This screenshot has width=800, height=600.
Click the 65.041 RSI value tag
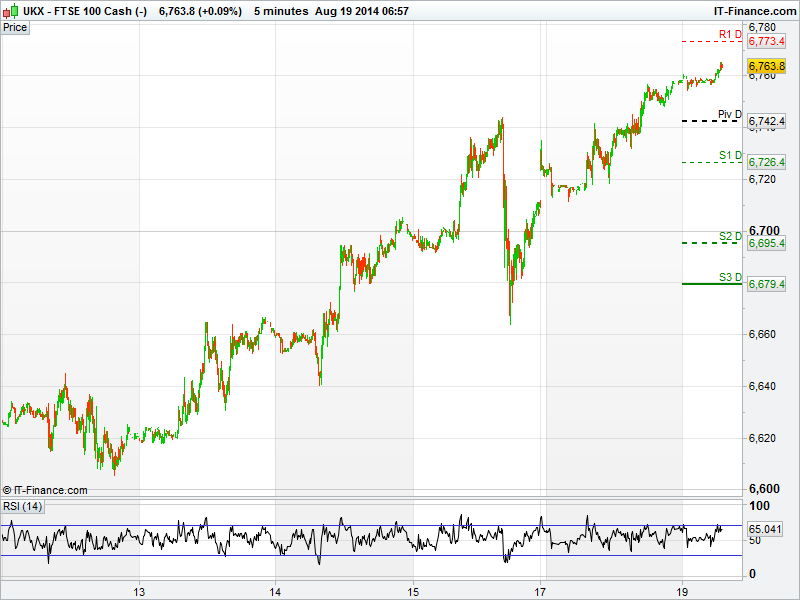pyautogui.click(x=766, y=528)
